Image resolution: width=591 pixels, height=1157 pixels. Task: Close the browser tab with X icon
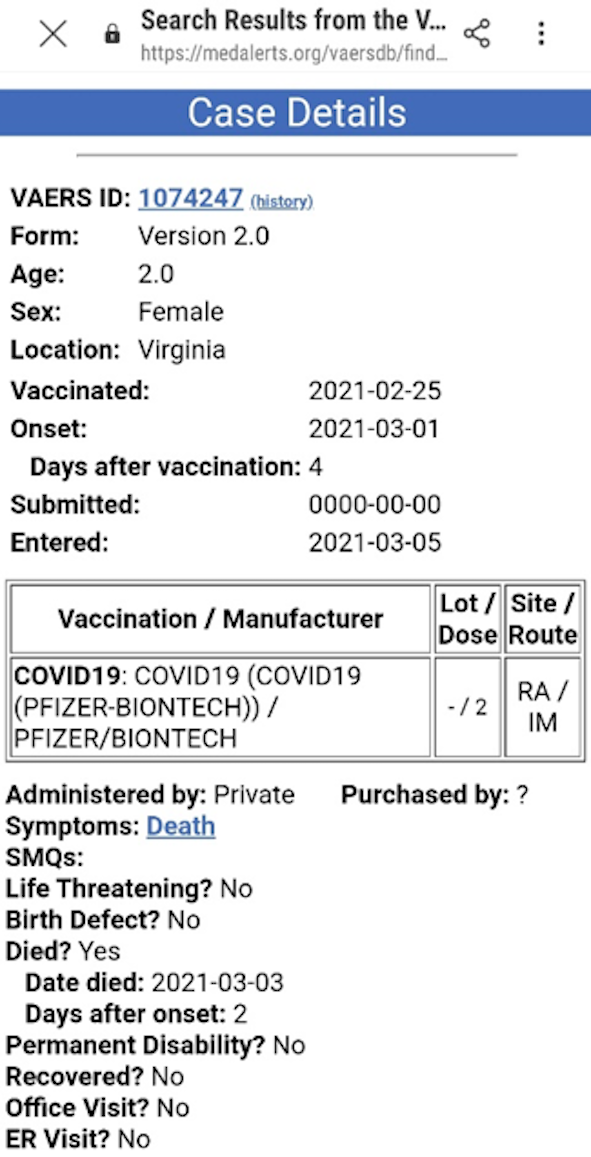[x=52, y=34]
